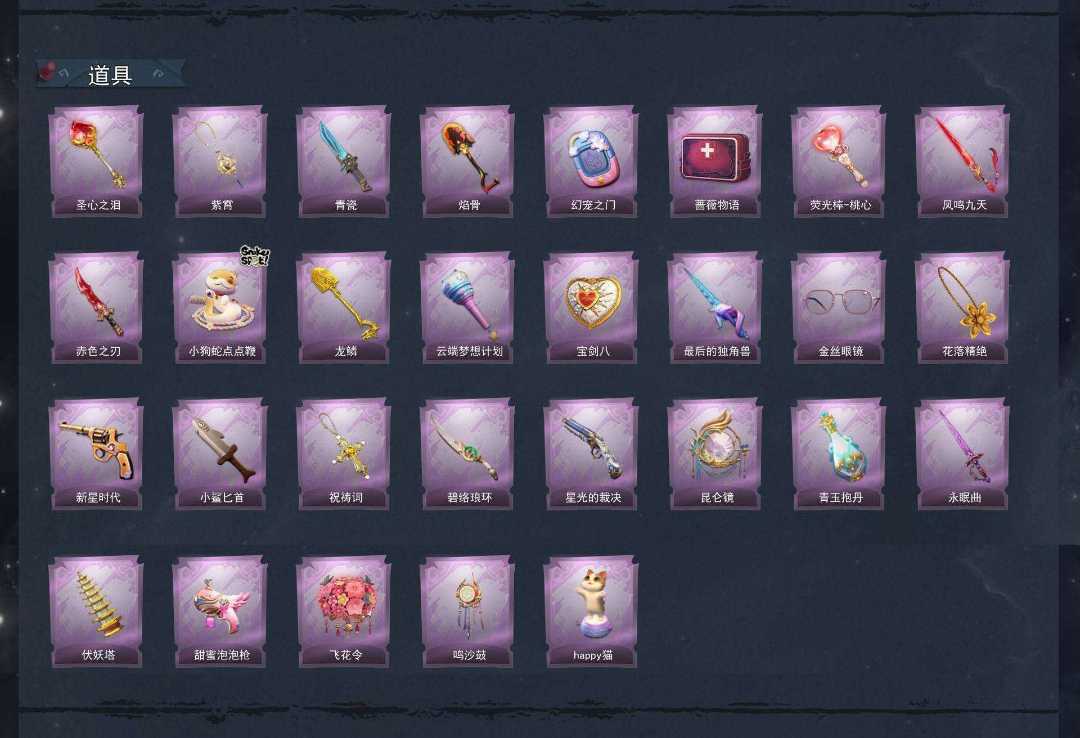Image resolution: width=1080 pixels, height=738 pixels.
Task: Select the 金丝眼镜 glasses item
Action: coord(838,307)
